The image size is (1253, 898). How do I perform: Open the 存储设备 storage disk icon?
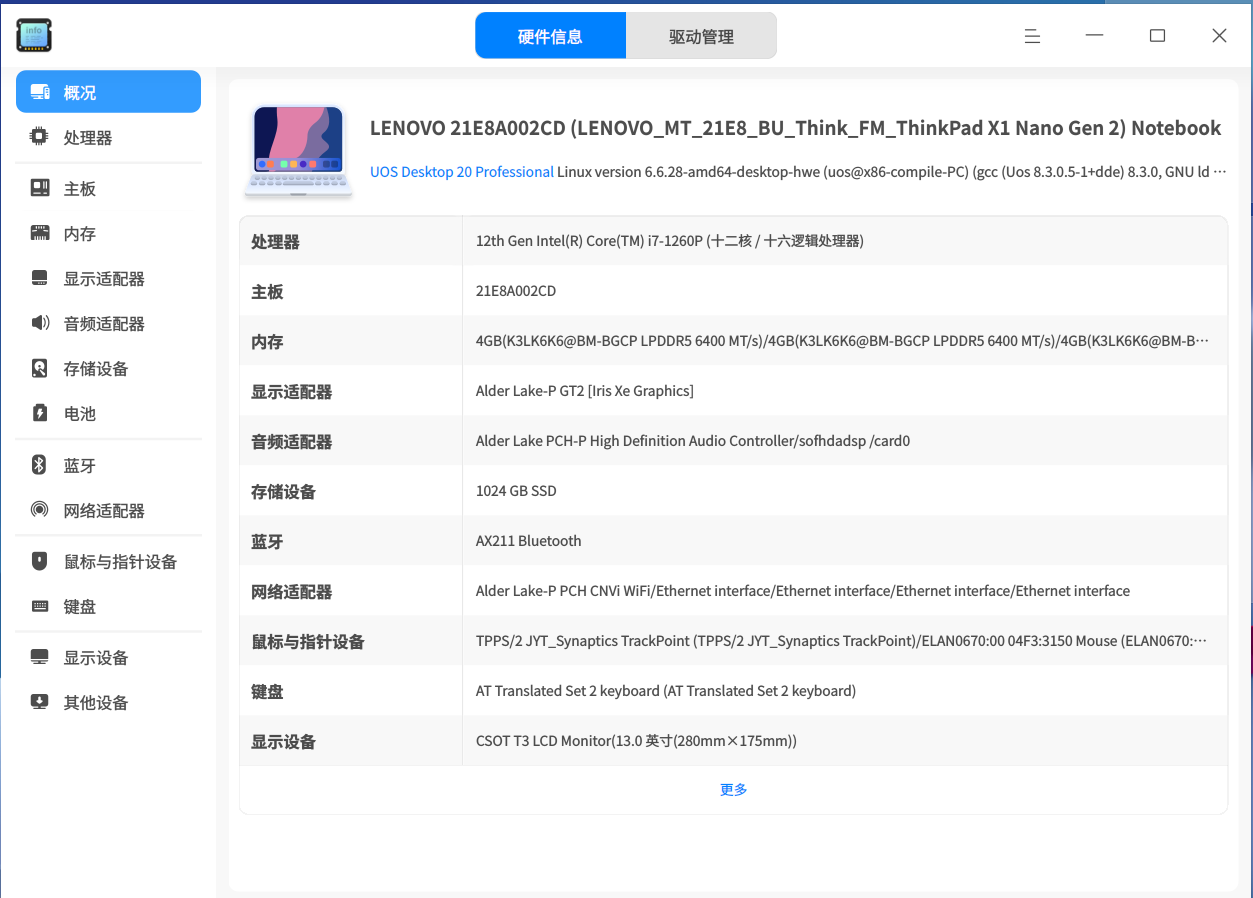tap(40, 368)
